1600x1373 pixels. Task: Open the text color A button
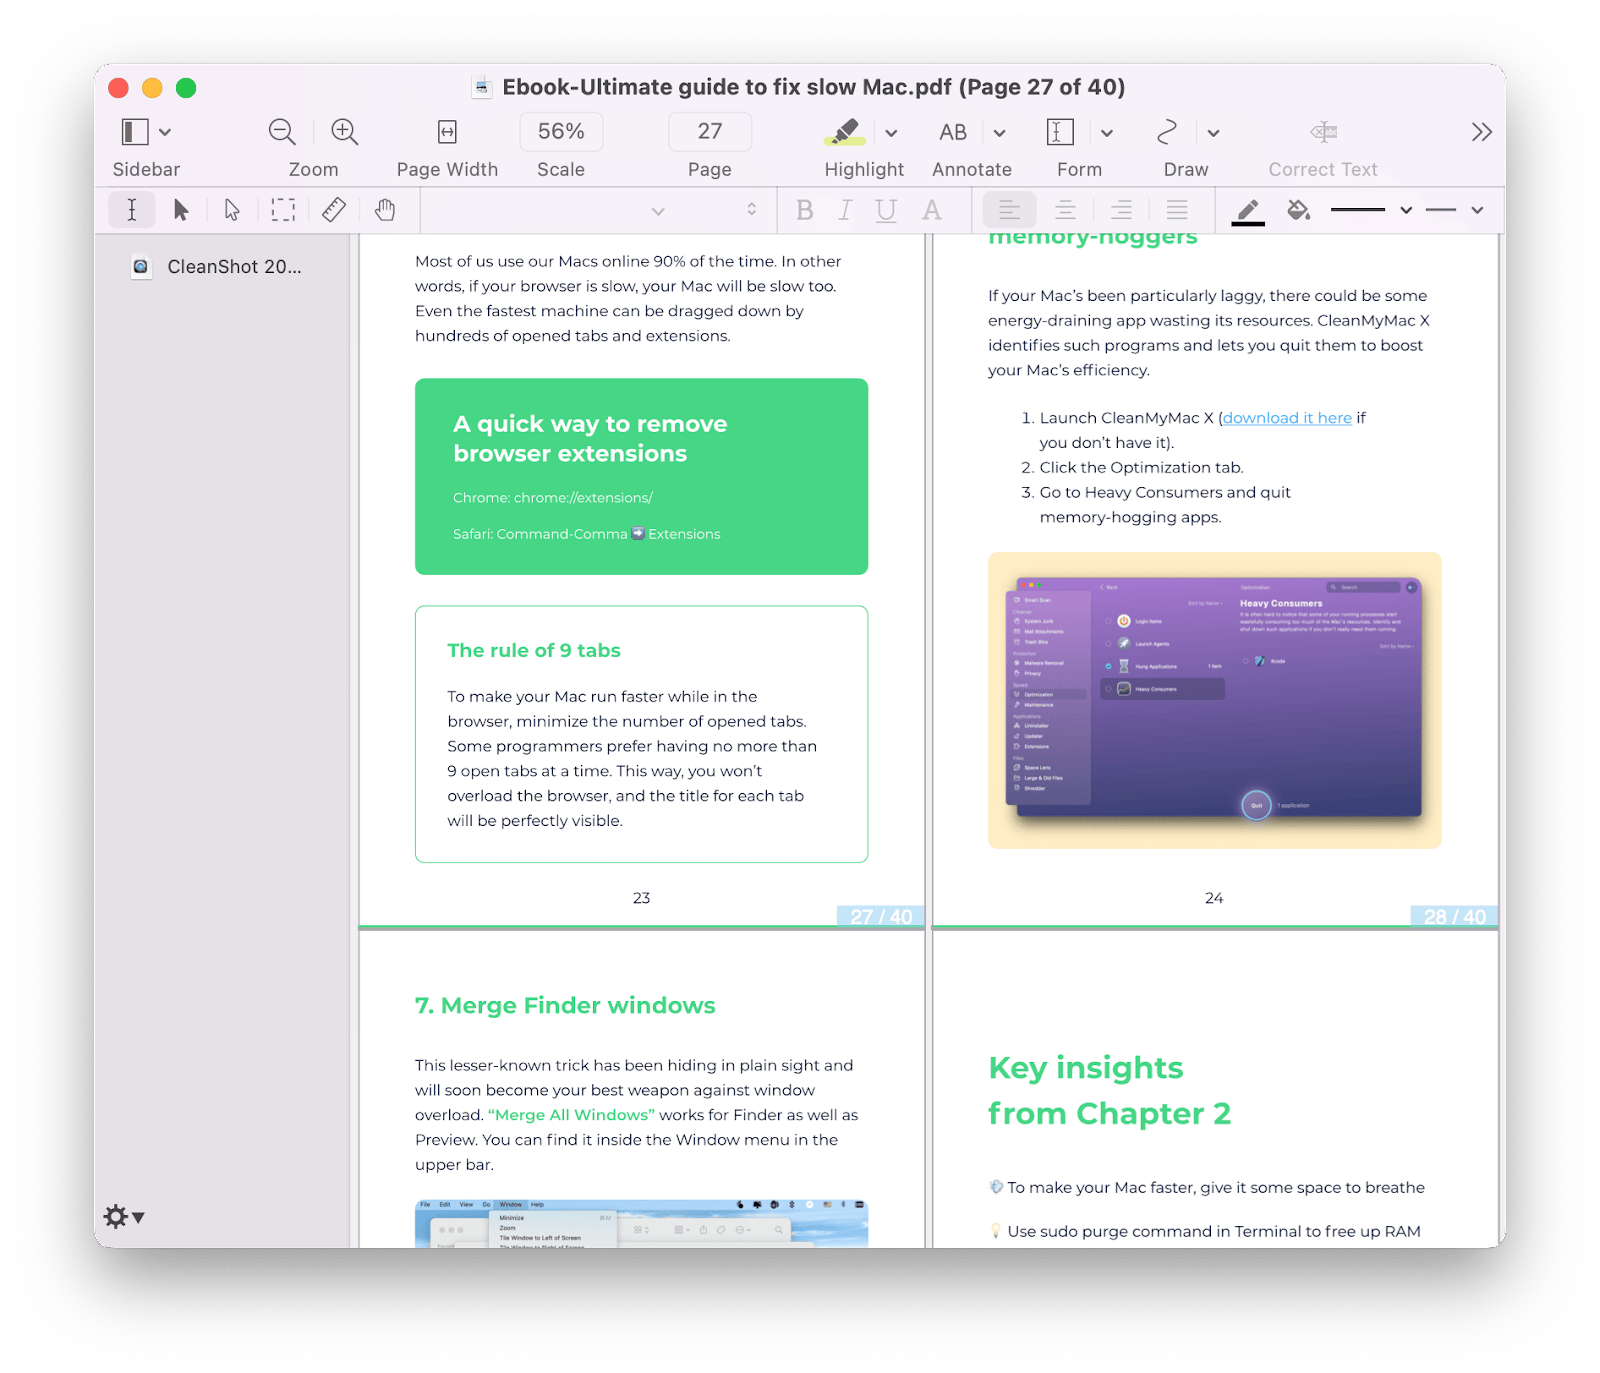click(x=932, y=210)
